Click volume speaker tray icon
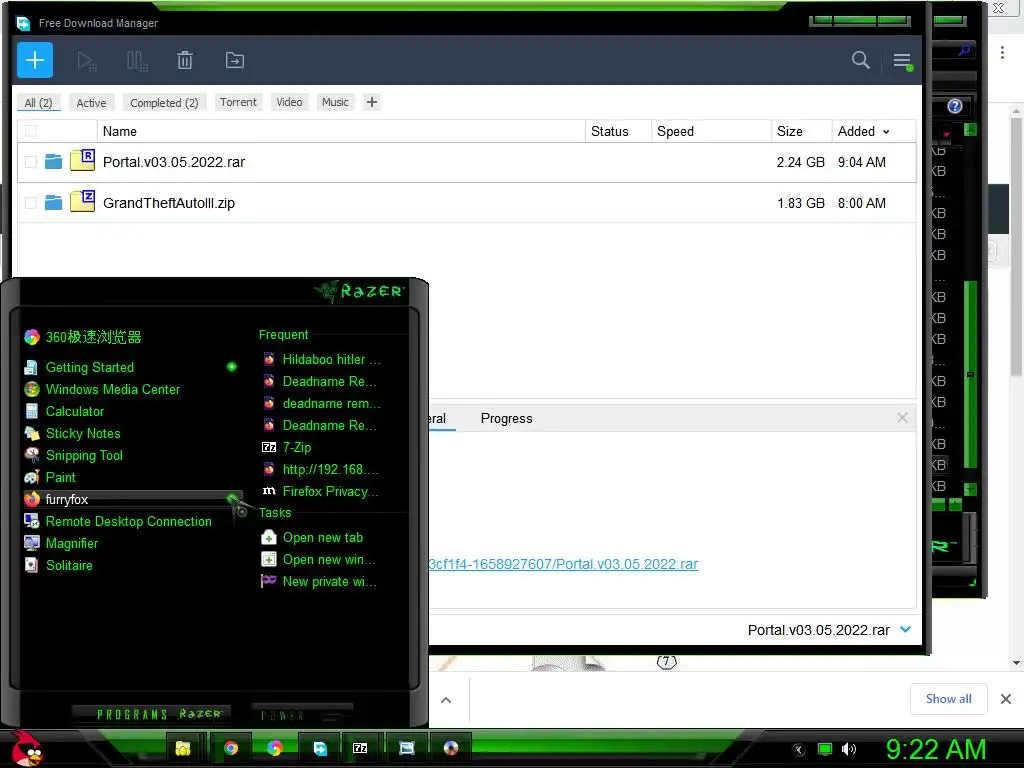Viewport: 1024px width, 768px height. pos(848,749)
